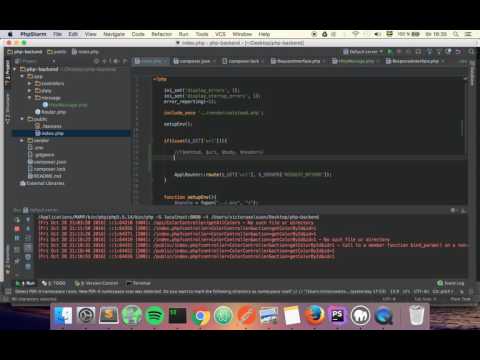
Task: Open Firefox from the Dock
Action: coord(314,315)
